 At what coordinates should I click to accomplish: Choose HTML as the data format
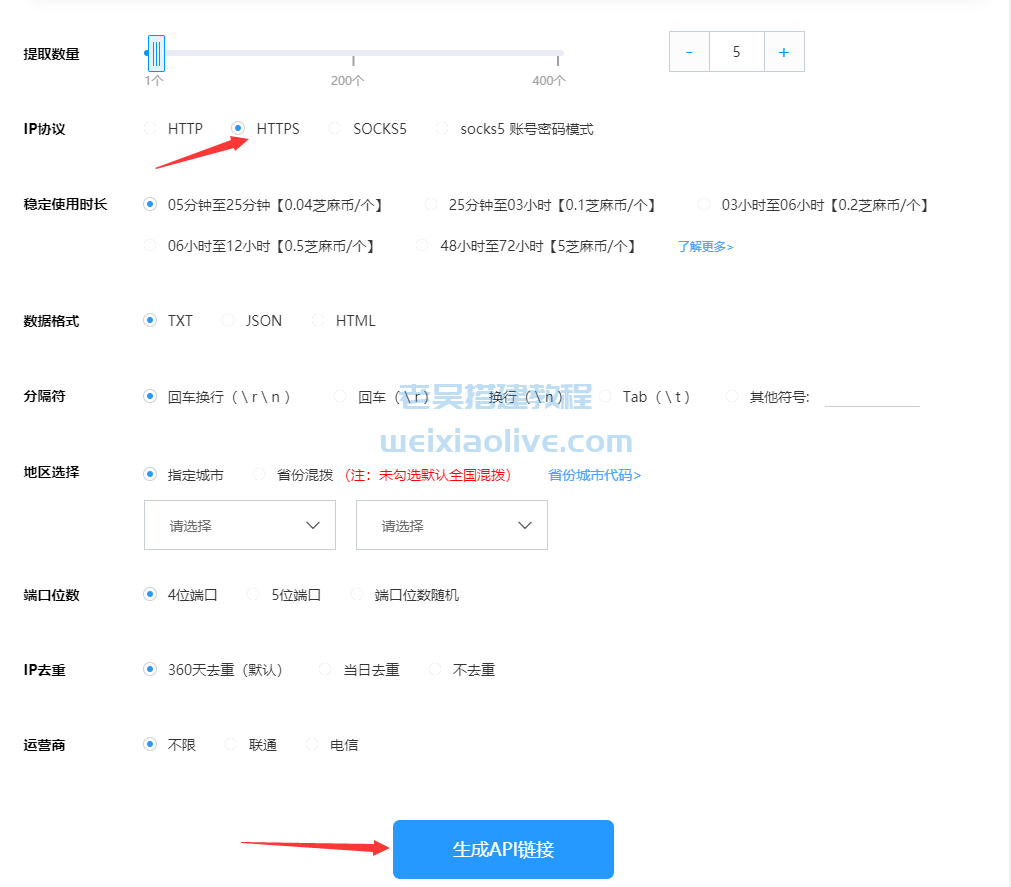(x=318, y=320)
